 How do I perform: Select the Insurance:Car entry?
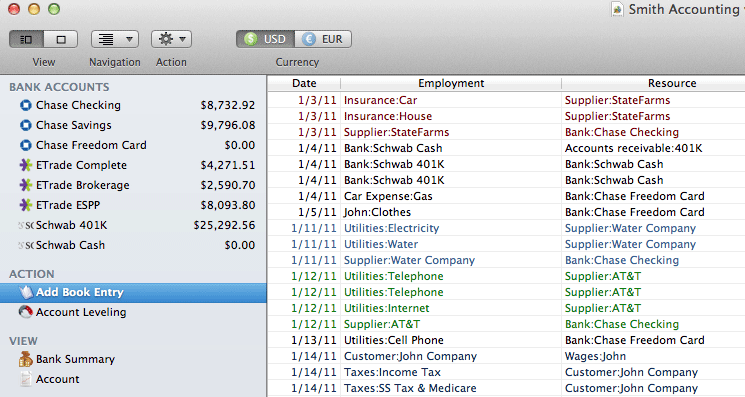tap(380, 100)
